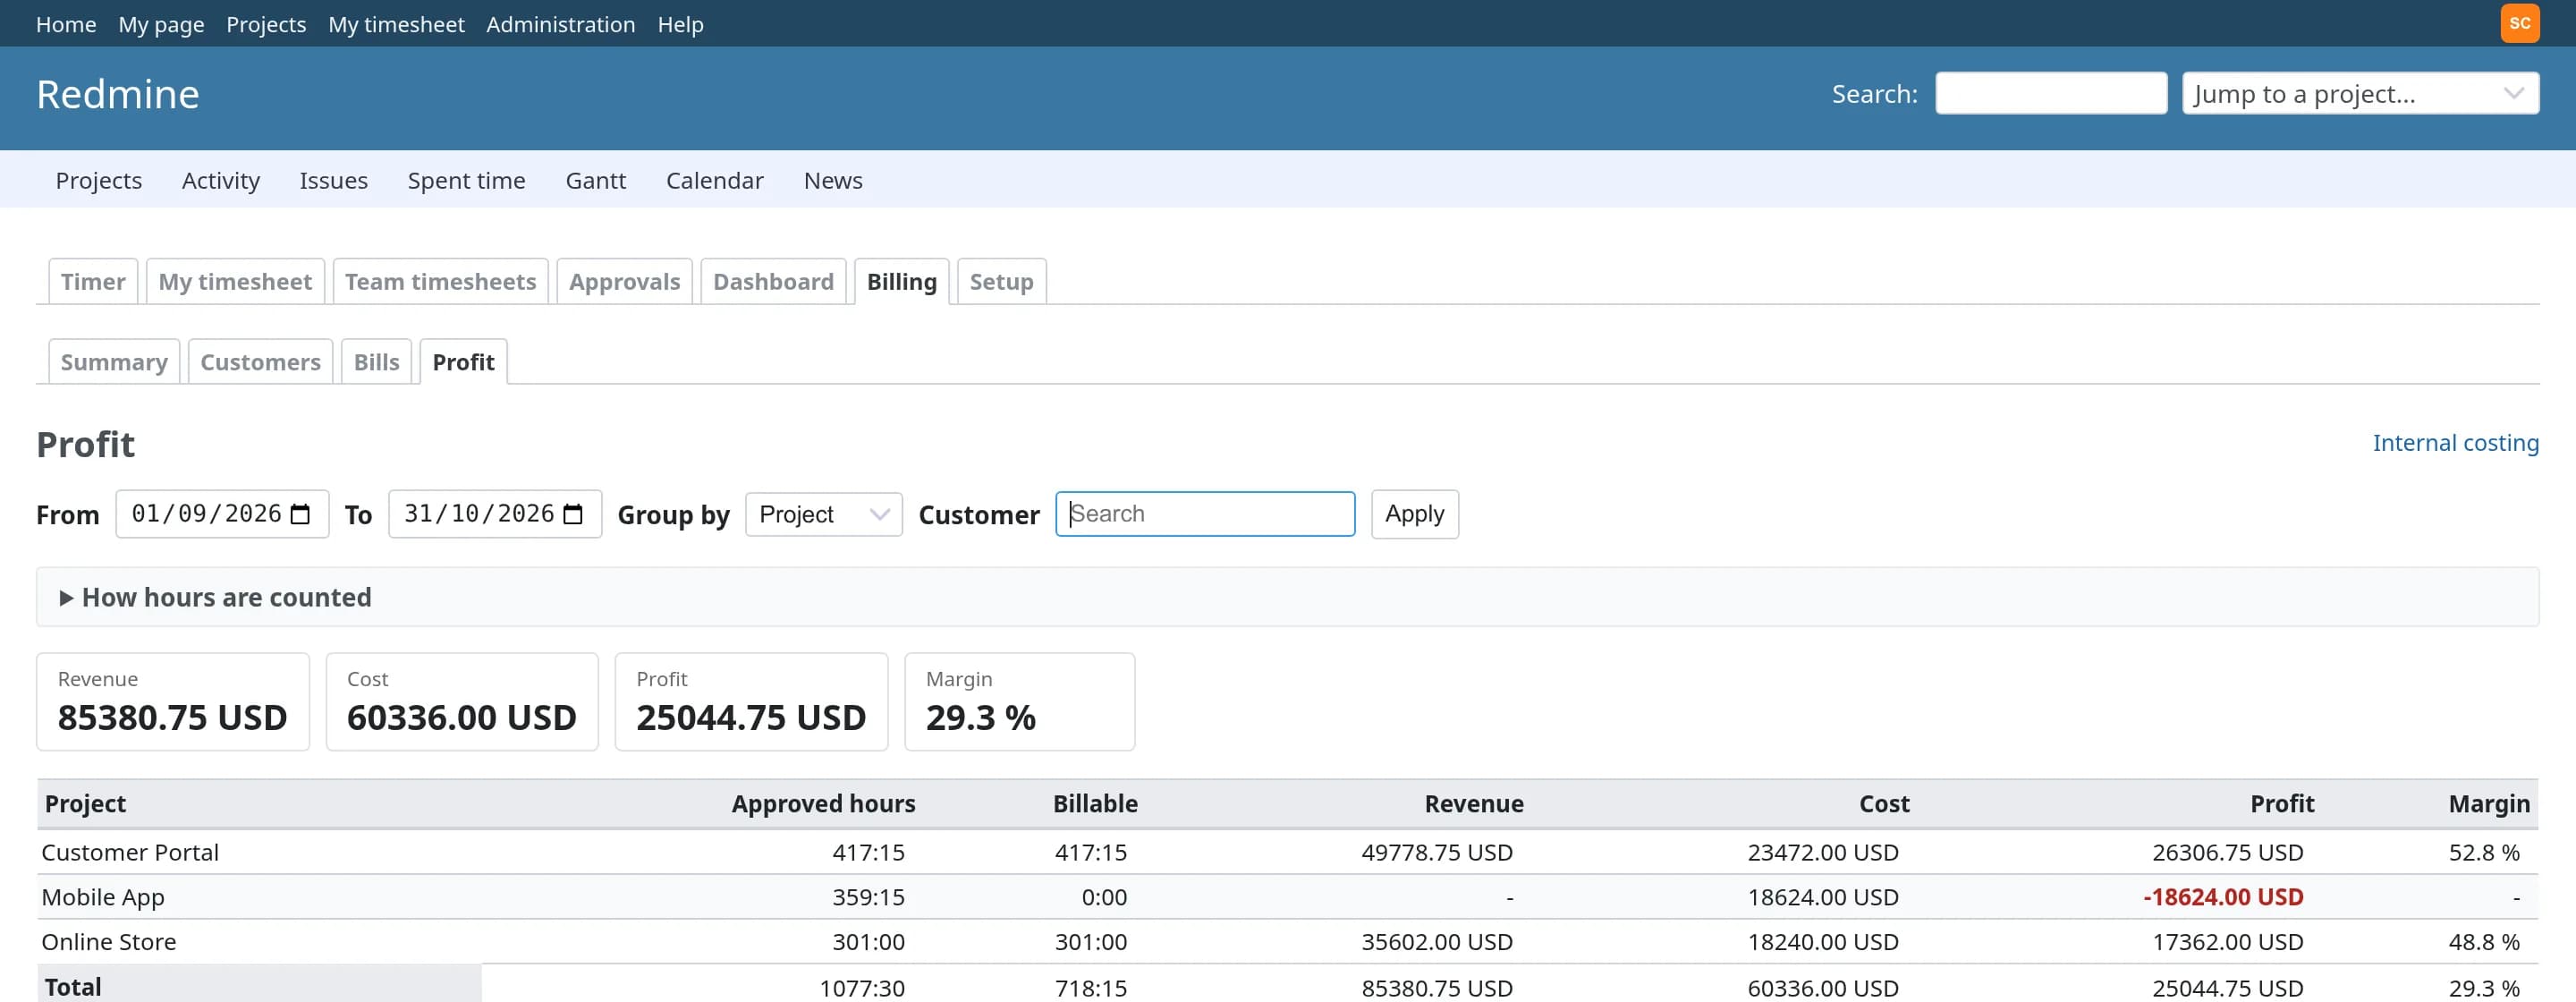Click the From date field 01/09/2026

222,514
